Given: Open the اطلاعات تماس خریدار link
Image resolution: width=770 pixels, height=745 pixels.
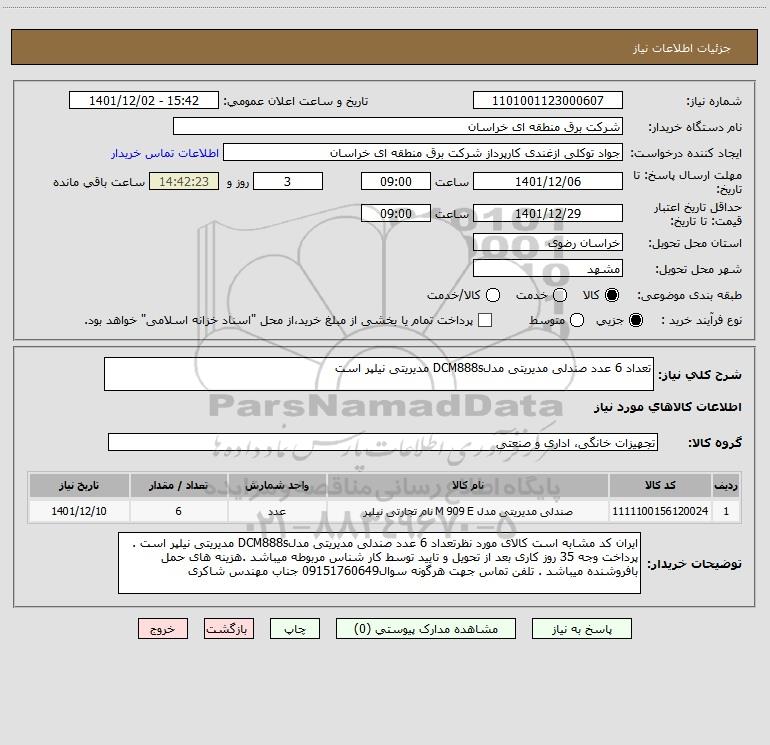Looking at the screenshot, I should click(x=165, y=153).
